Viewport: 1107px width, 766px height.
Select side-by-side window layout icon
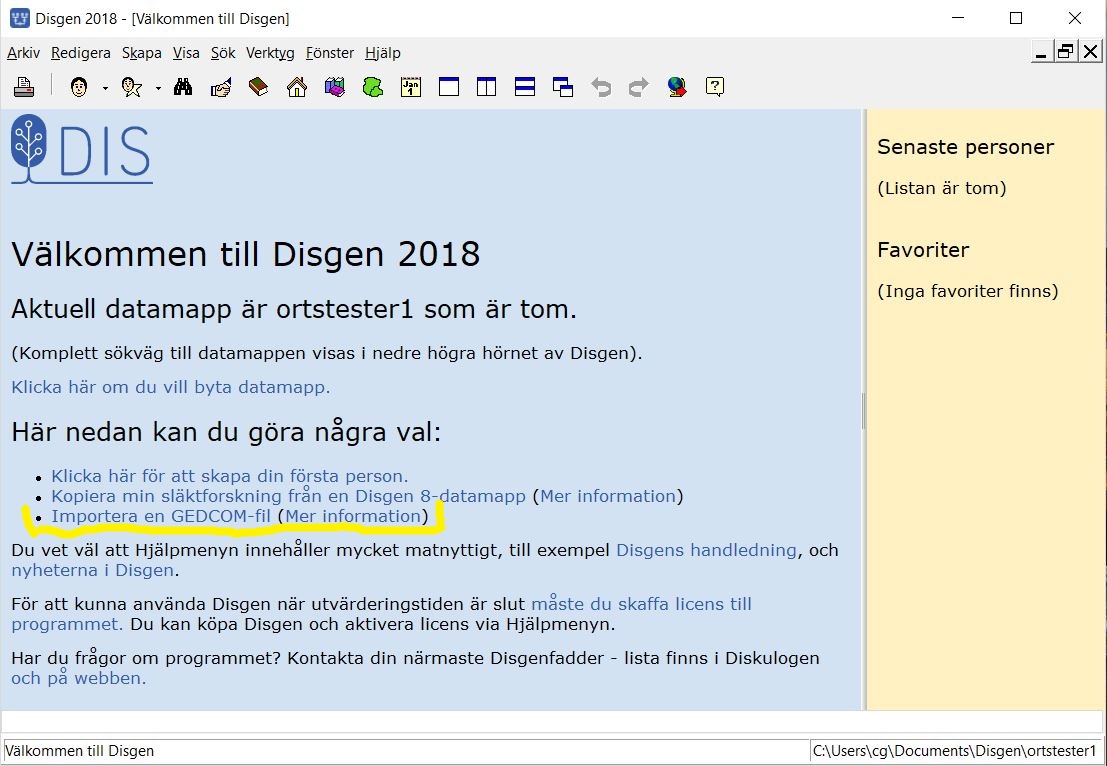[486, 87]
